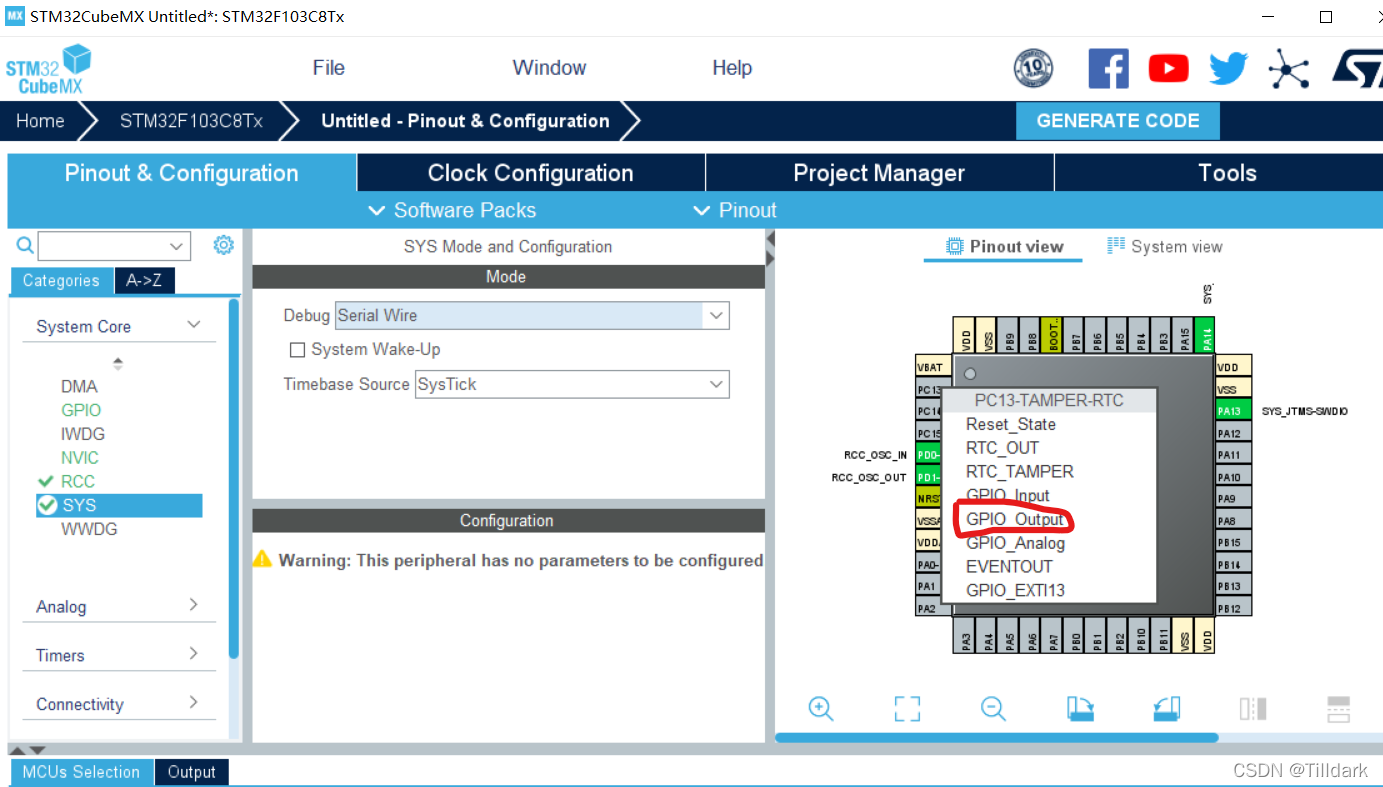Toggle vertical split view icon

pos(1253,709)
